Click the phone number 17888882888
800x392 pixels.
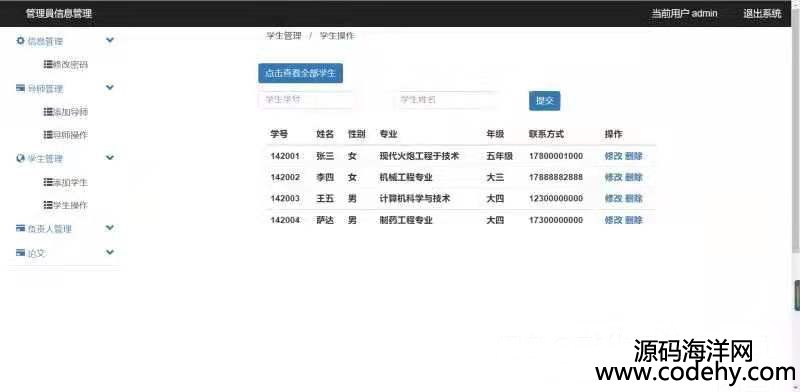pyautogui.click(x=556, y=177)
